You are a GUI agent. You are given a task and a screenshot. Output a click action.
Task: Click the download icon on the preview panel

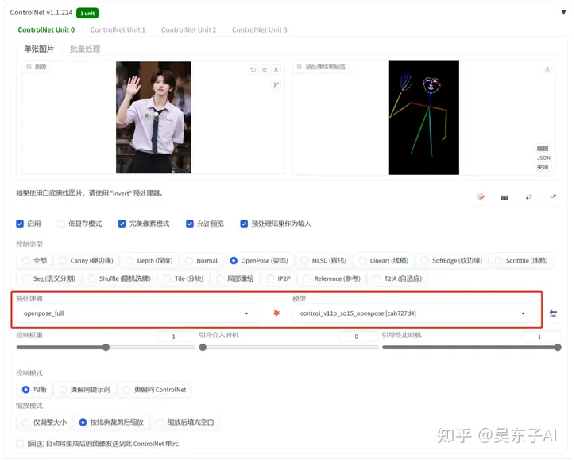[x=547, y=69]
